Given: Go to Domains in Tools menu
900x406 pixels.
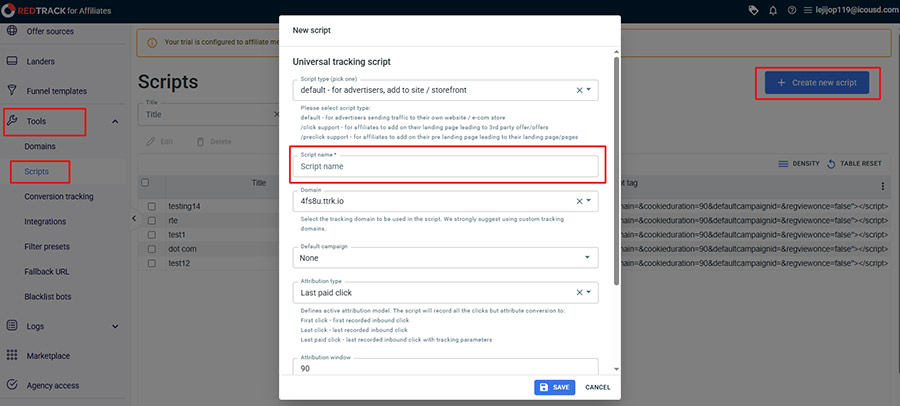Looking at the screenshot, I should [x=40, y=146].
